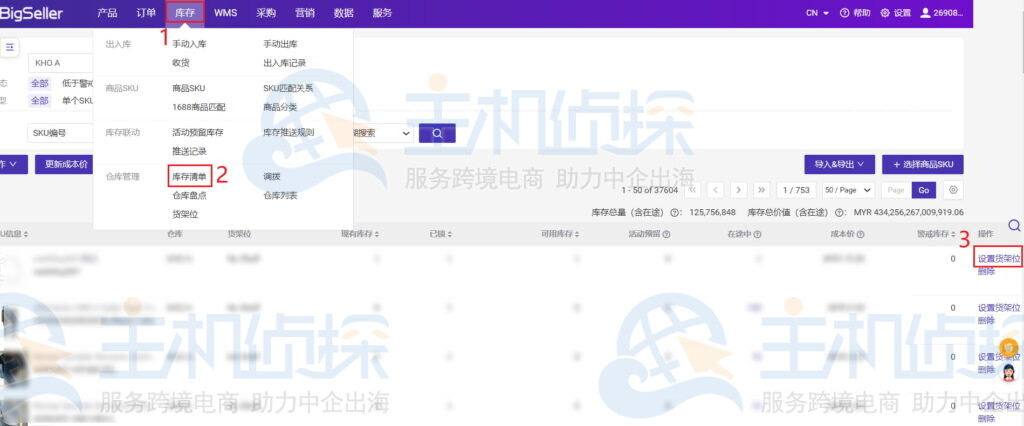Open the 采购 top menu
The height and width of the screenshot is (426, 1024).
[266, 13]
